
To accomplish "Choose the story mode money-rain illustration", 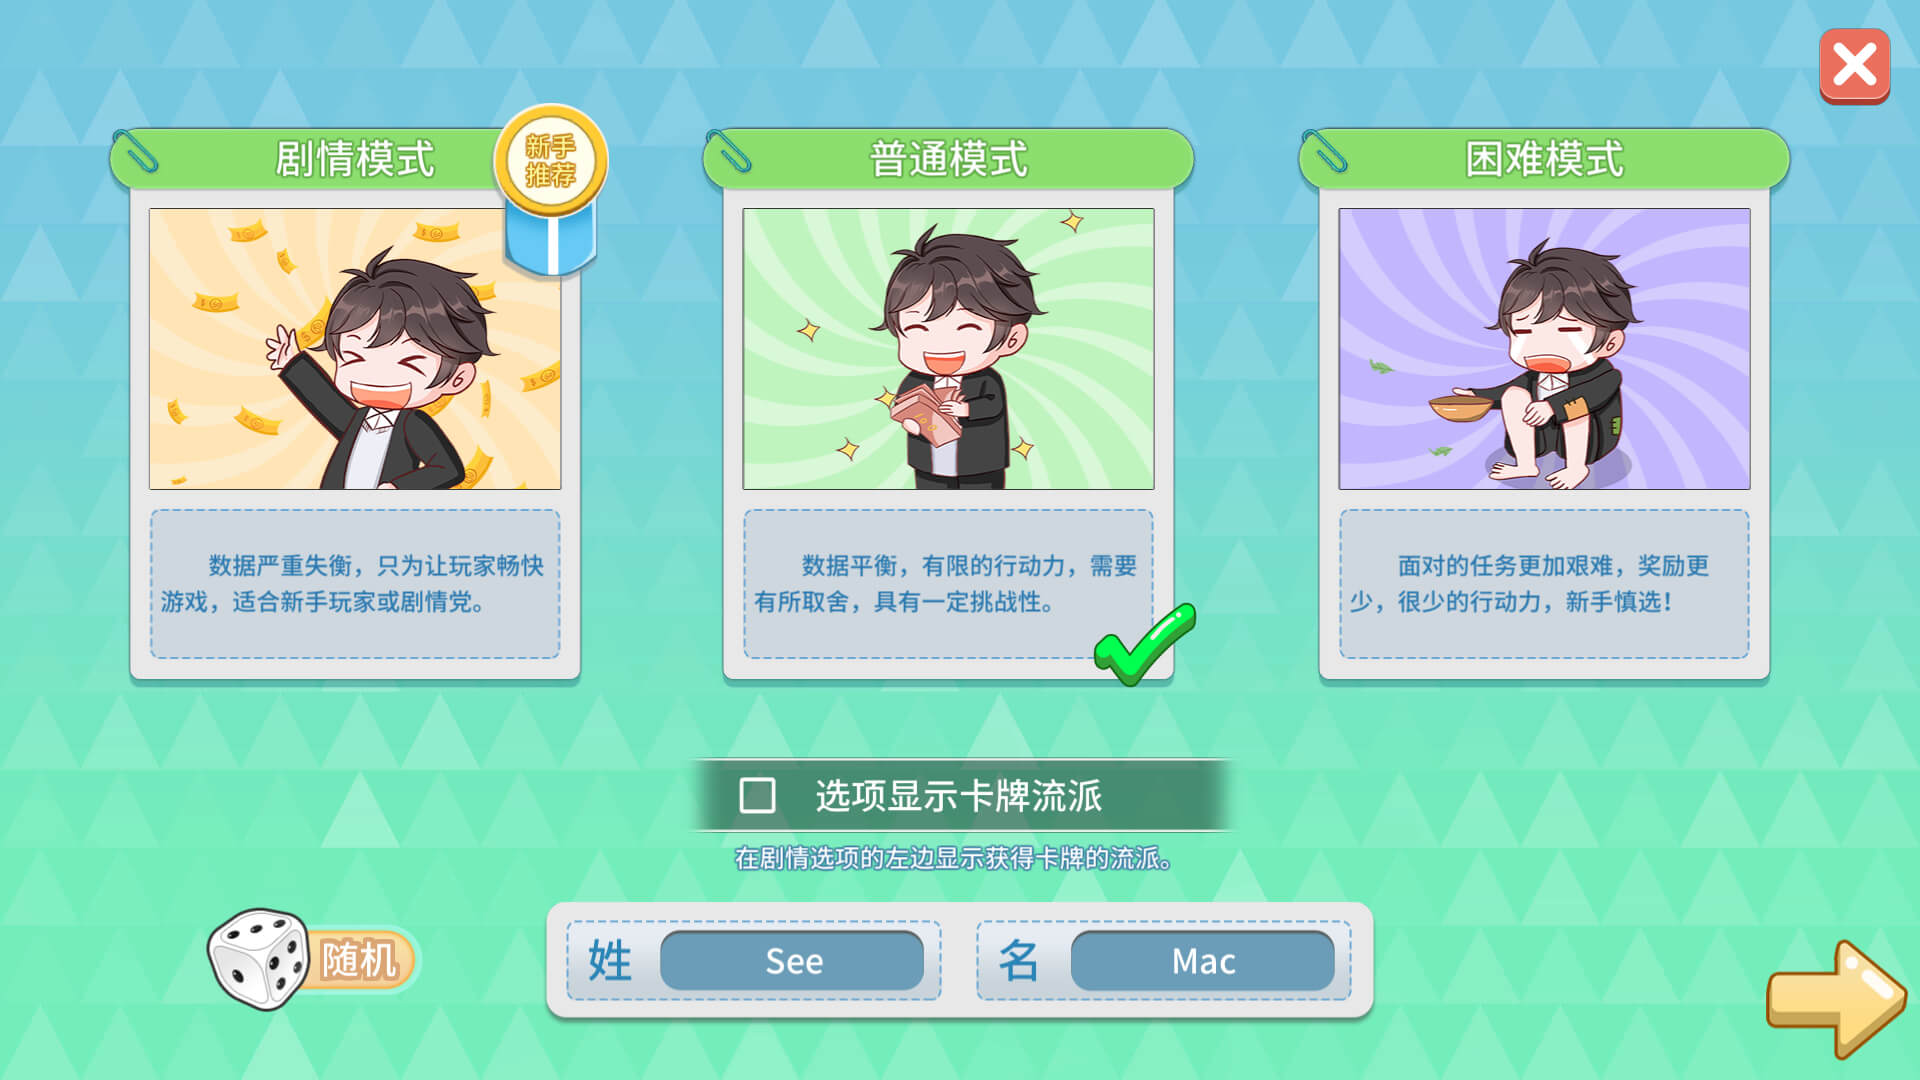I will coord(355,349).
